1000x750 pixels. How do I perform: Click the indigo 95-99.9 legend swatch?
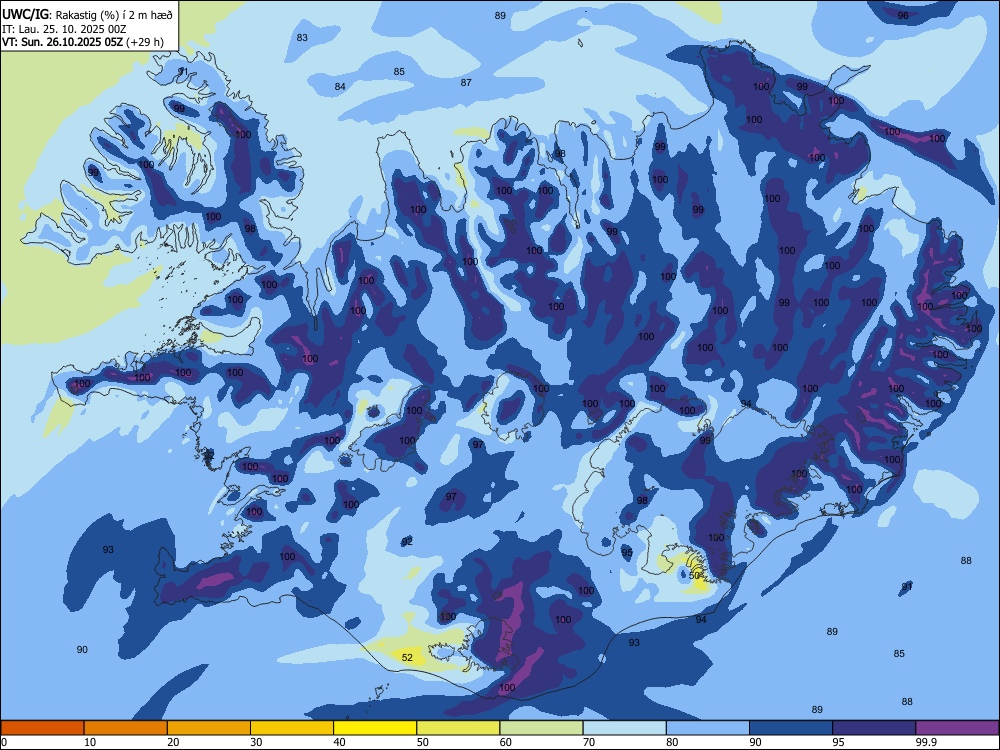(x=874, y=728)
